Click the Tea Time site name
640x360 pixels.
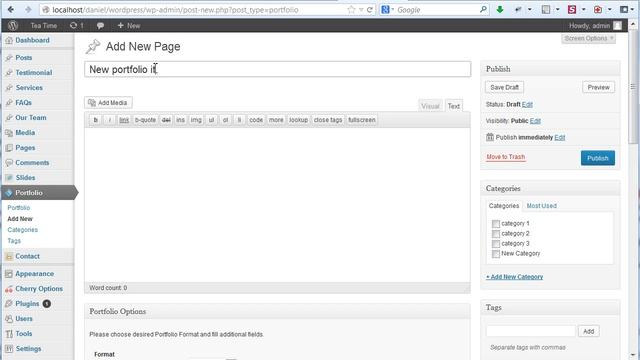tap(44, 25)
